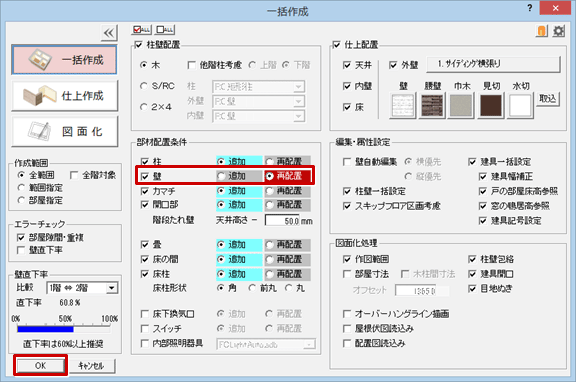The image size is (576, 382).
Task: Select the 部屋指定 radio button
Action: pos(21,200)
